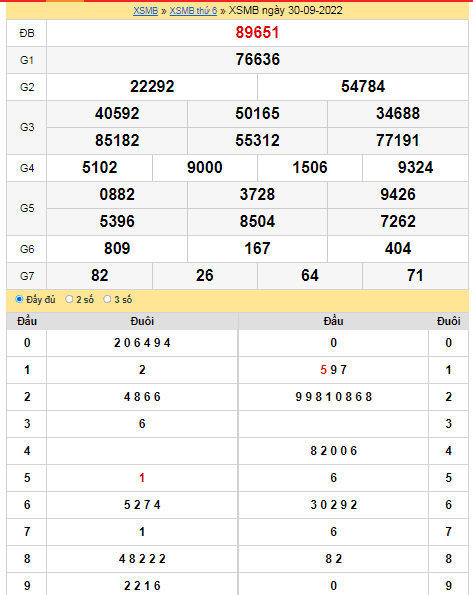Click the special prize number 89651

(257, 33)
